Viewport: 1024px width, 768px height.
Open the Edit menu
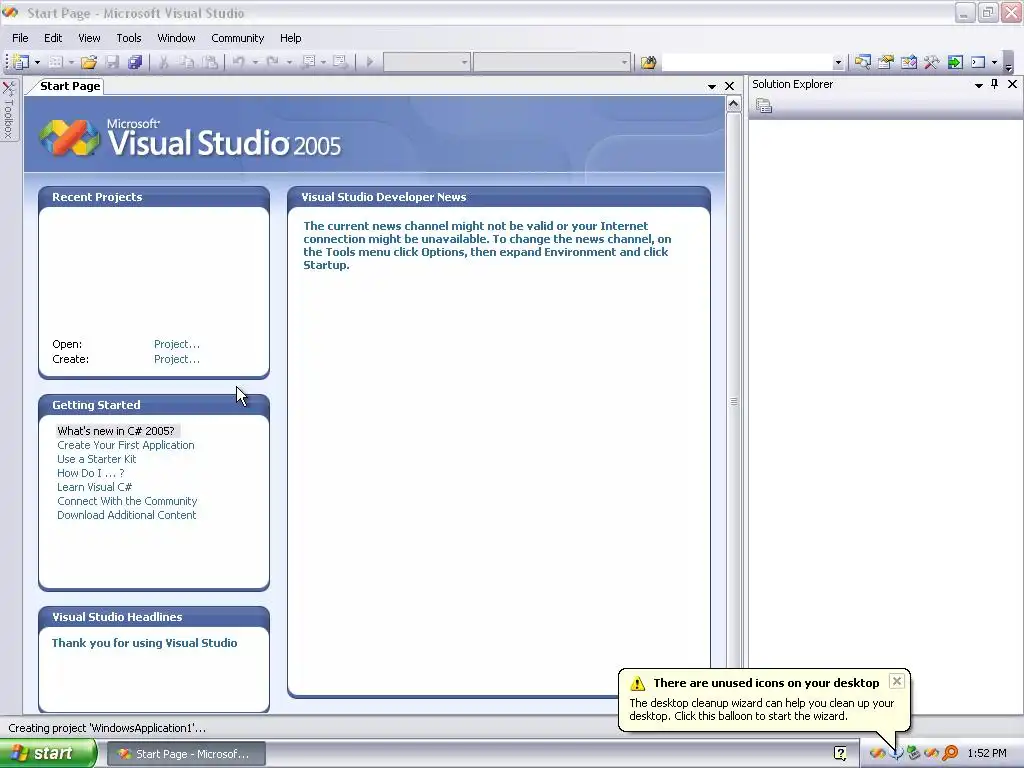click(53, 38)
